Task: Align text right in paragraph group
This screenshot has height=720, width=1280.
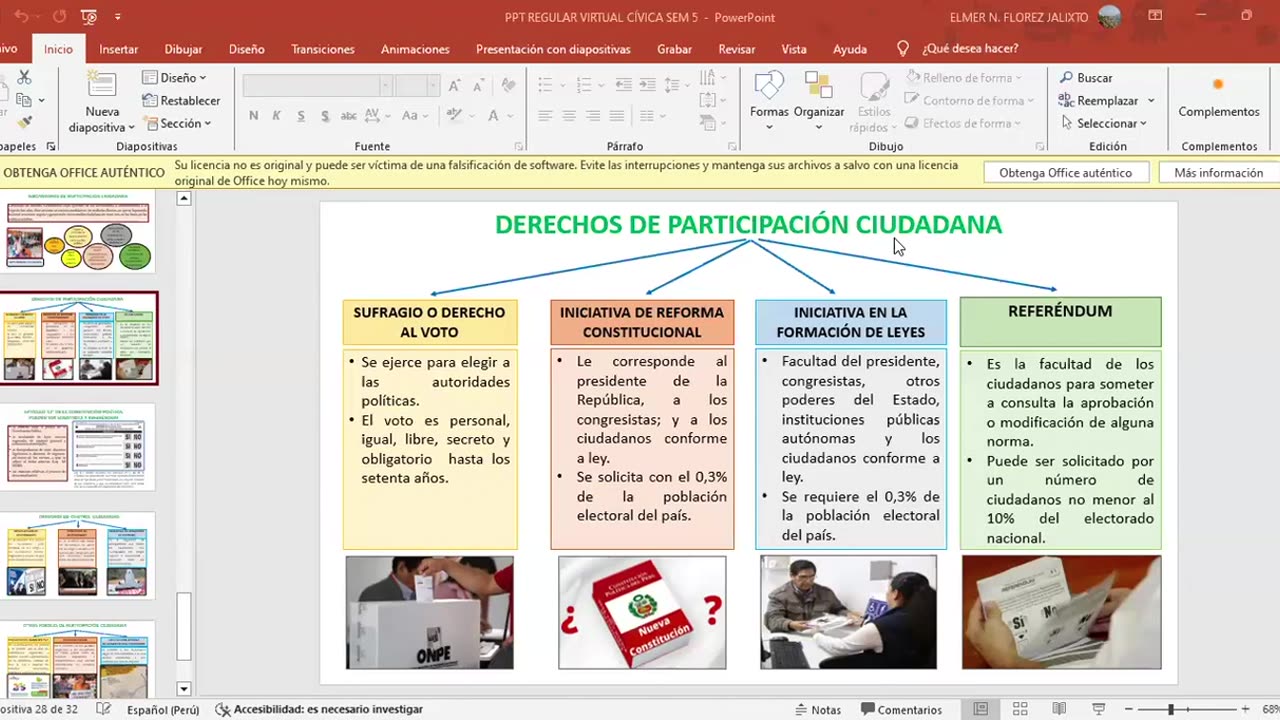Action: tap(594, 116)
